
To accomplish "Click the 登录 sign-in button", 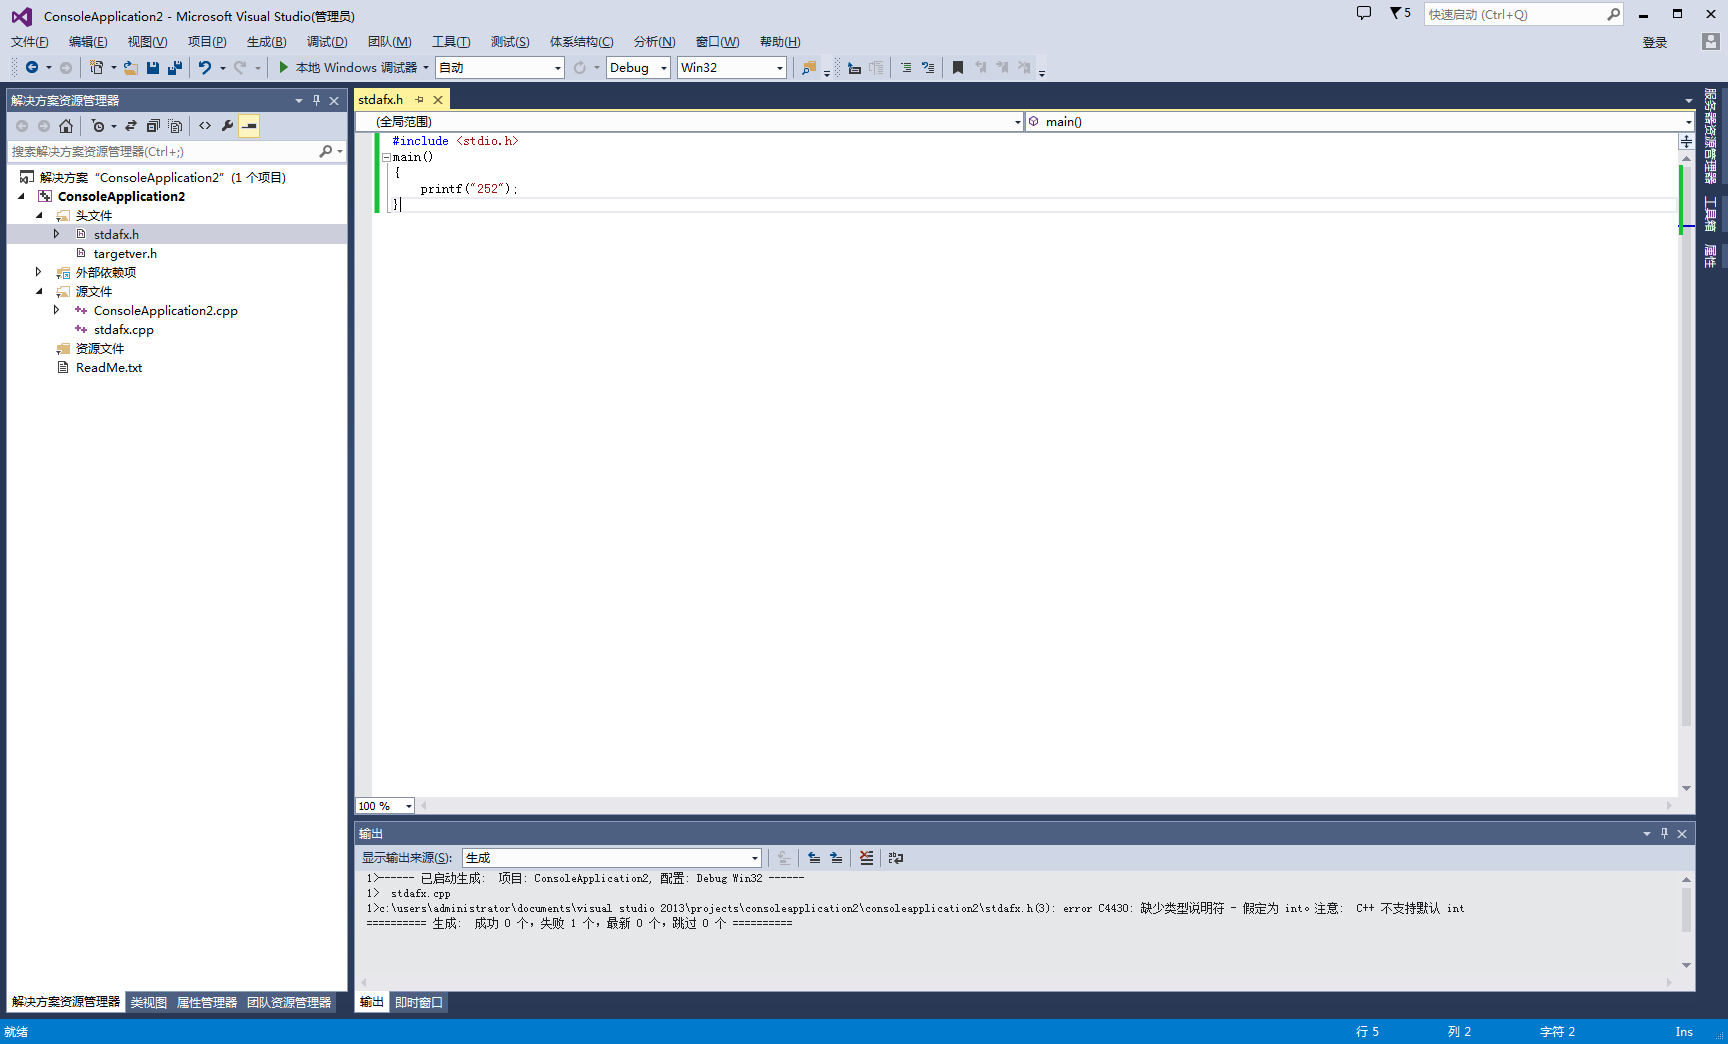I will coord(1655,42).
